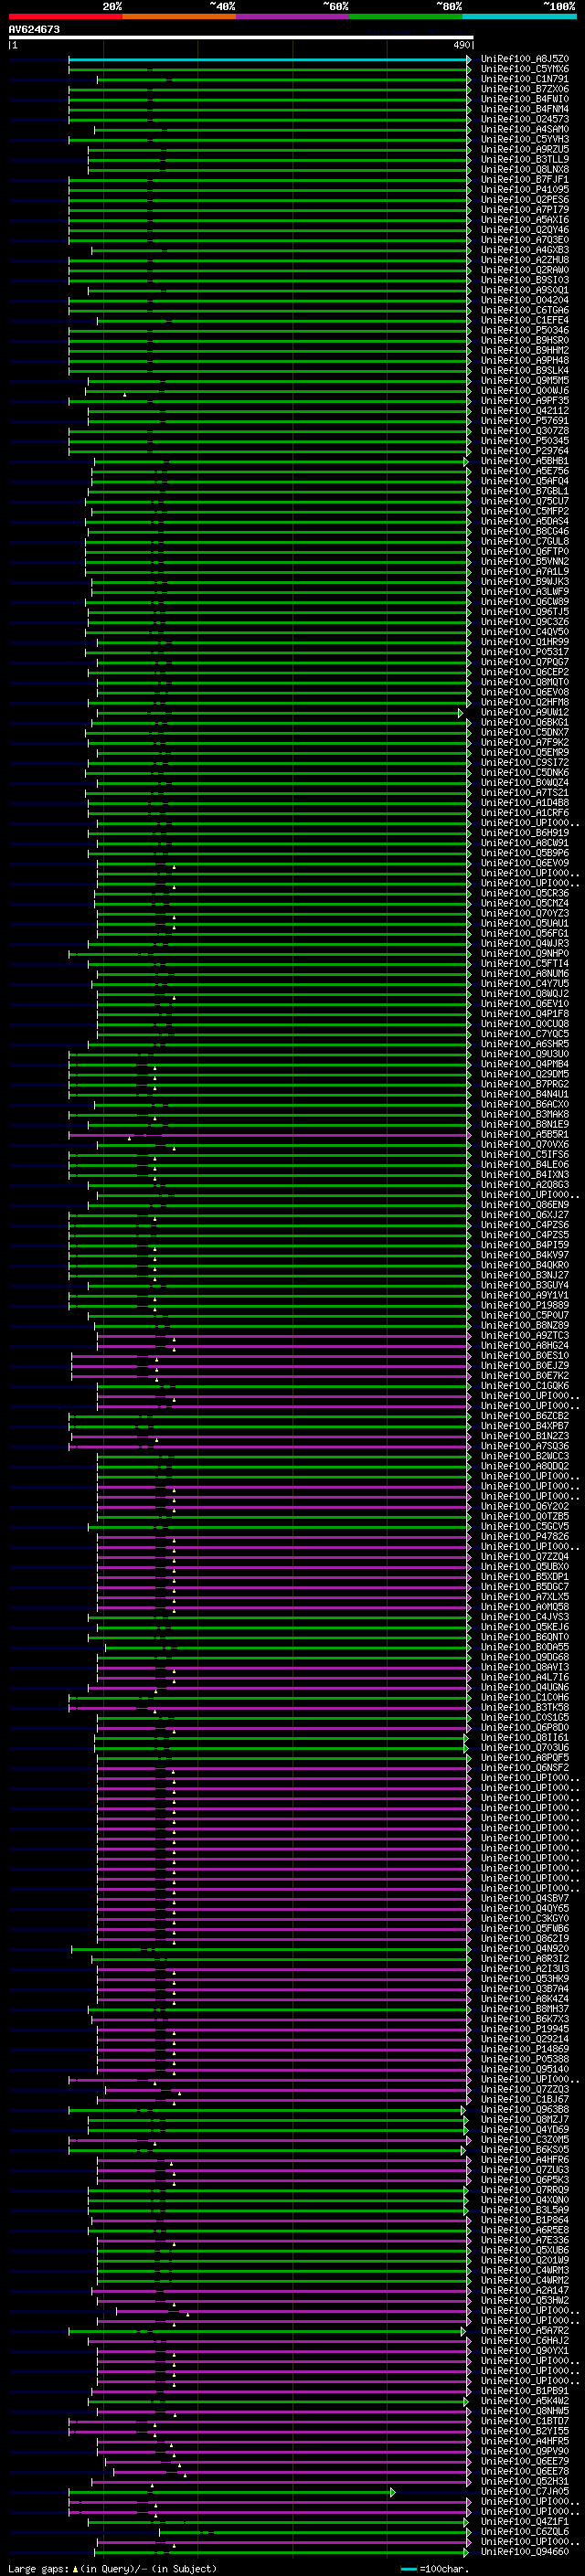The height and width of the screenshot is (2576, 585).
Task: Open hit UniRef100_C6ZQL6
Action: click(x=525, y=2531)
